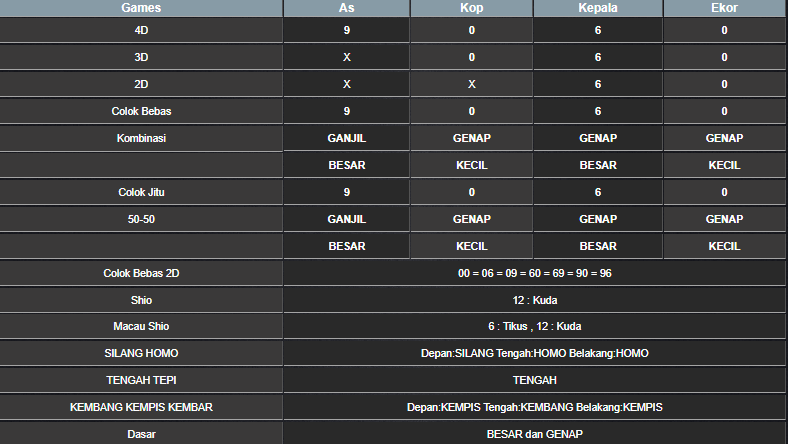
Task: Click Kepala value 6 in Colok Bebas row
Action: 598,111
